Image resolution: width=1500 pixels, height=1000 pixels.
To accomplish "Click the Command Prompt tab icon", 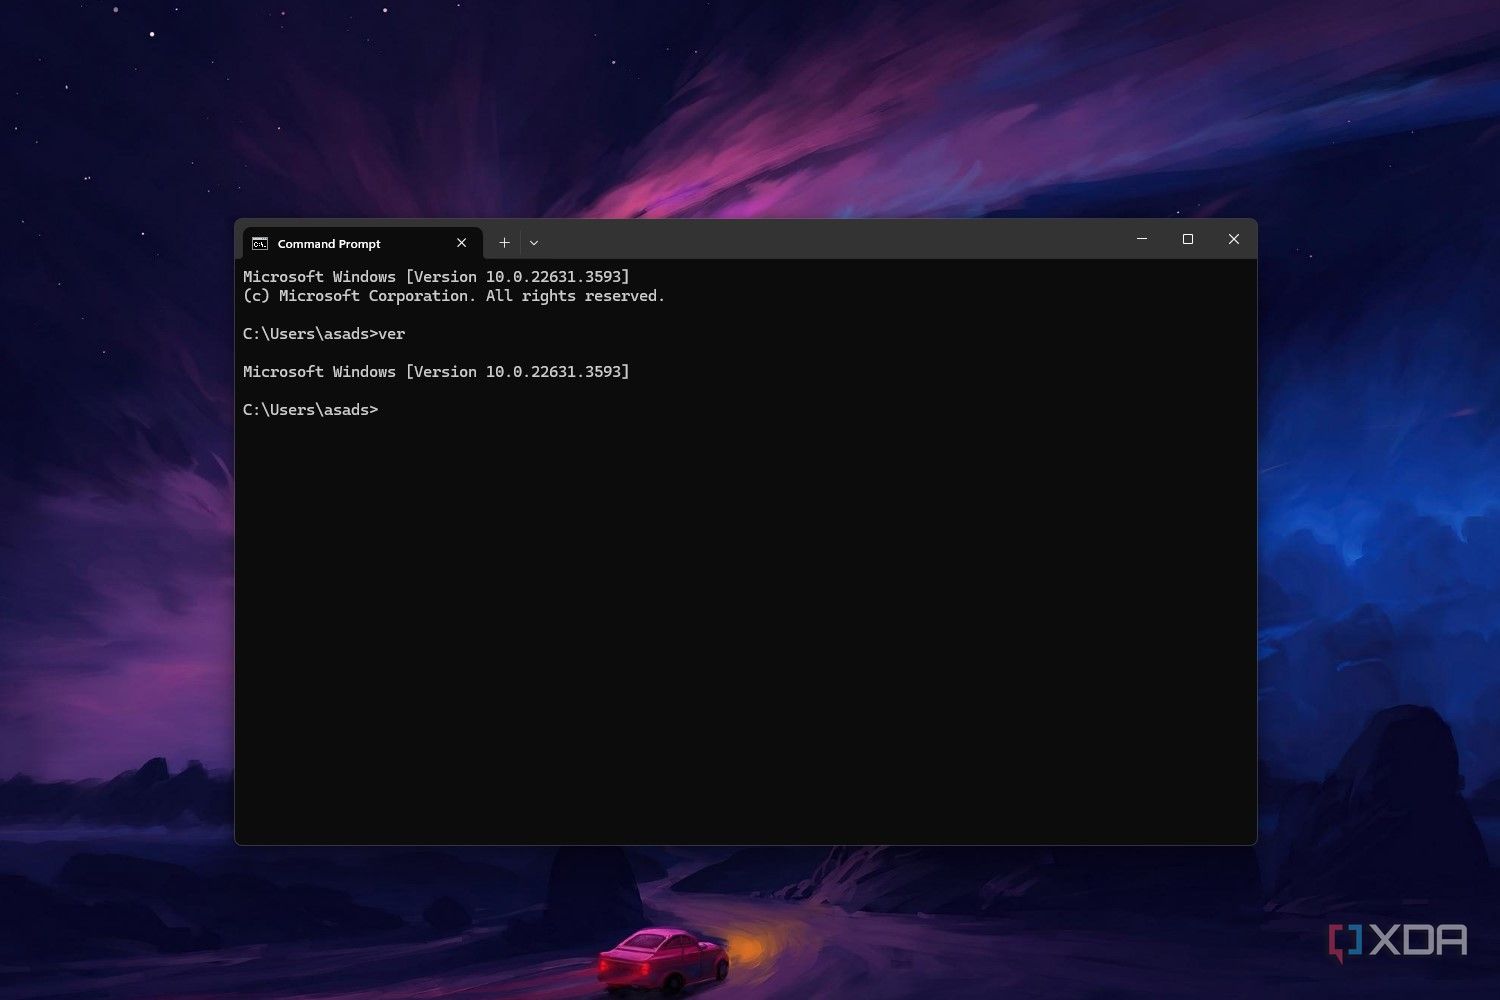I will [x=260, y=244].
